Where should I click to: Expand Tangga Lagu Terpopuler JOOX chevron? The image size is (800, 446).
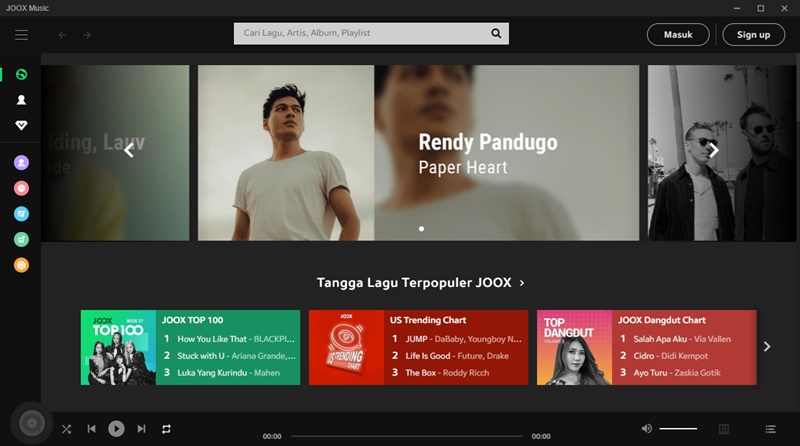click(521, 283)
